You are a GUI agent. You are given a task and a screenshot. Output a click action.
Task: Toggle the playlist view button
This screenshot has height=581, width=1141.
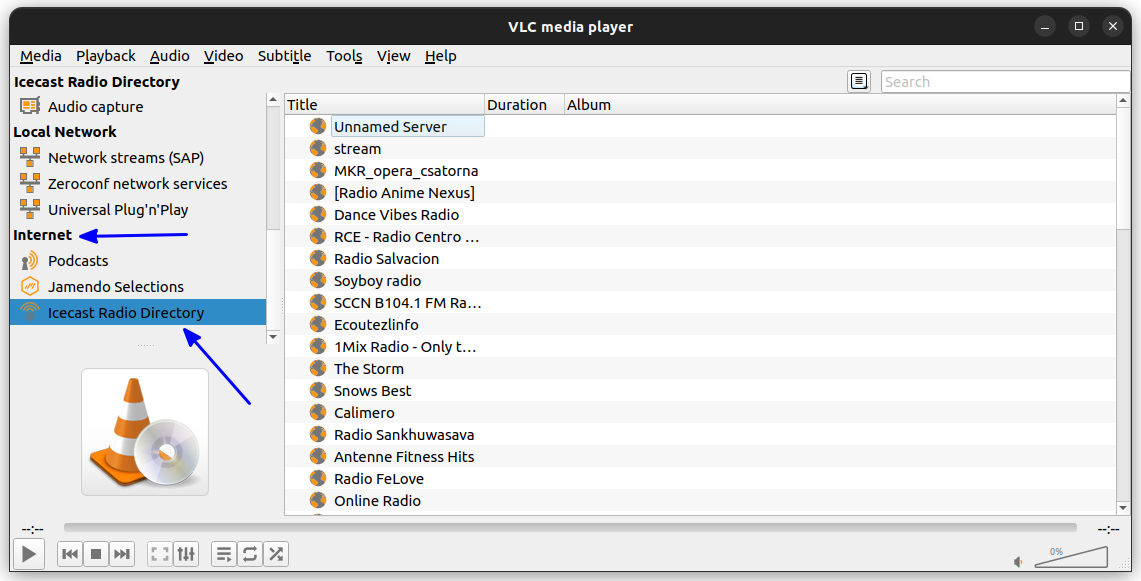[224, 553]
